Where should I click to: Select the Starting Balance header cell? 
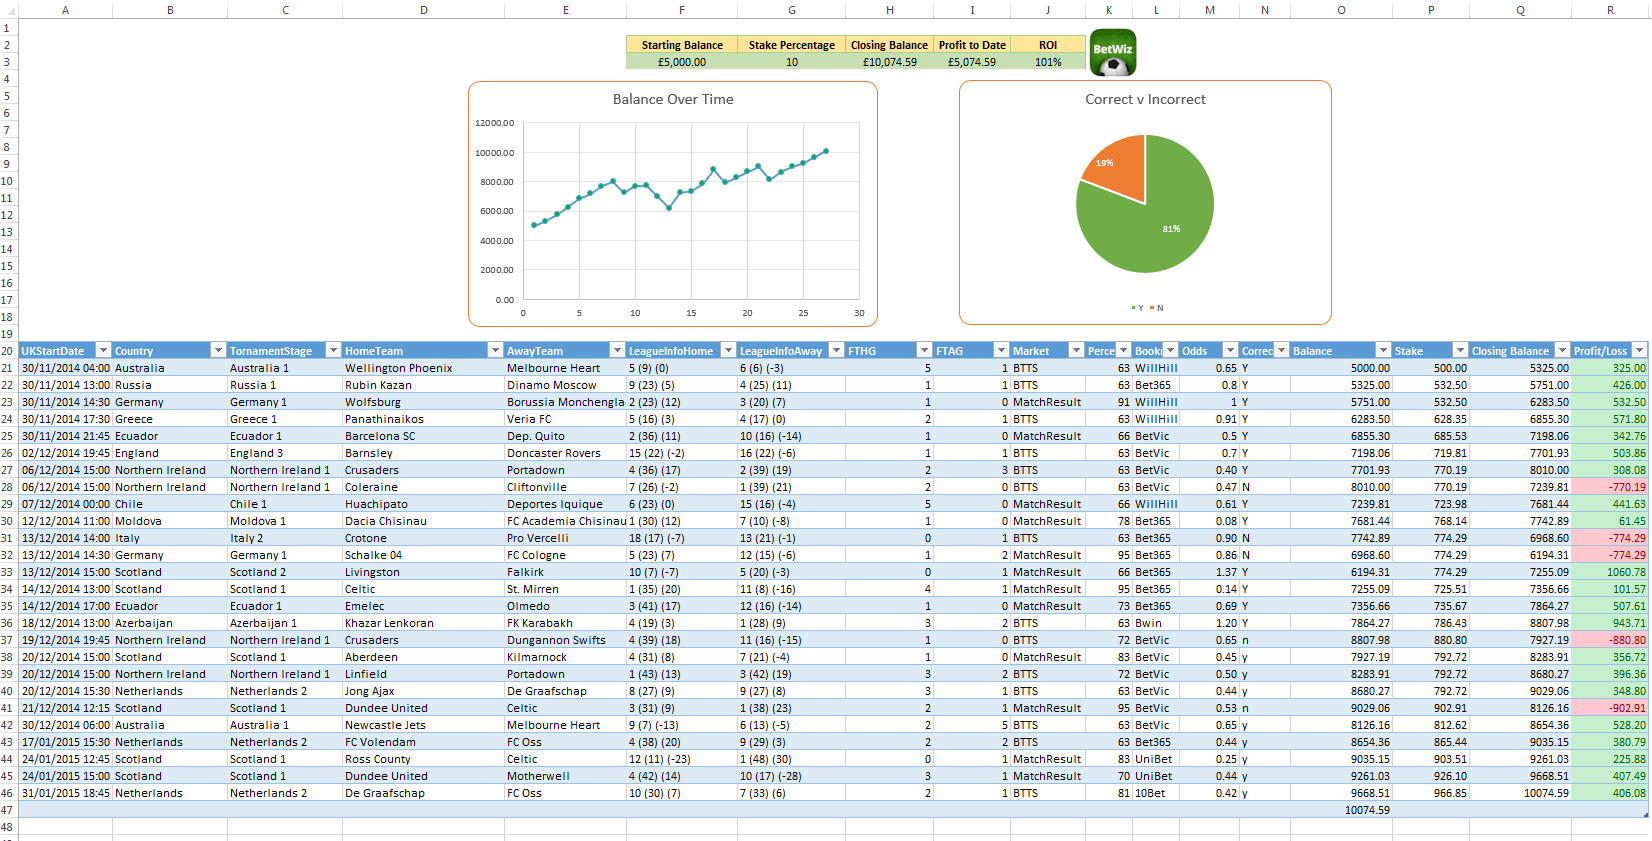click(x=682, y=45)
